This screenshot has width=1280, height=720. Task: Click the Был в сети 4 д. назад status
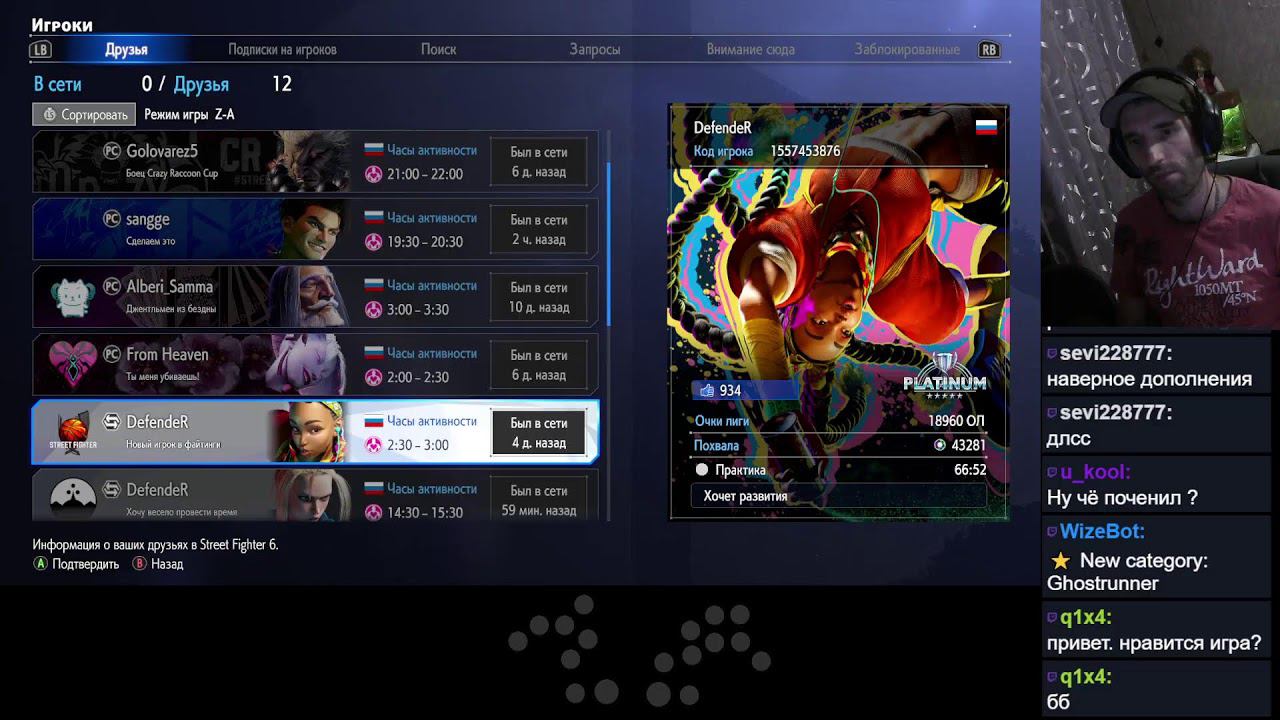click(538, 433)
